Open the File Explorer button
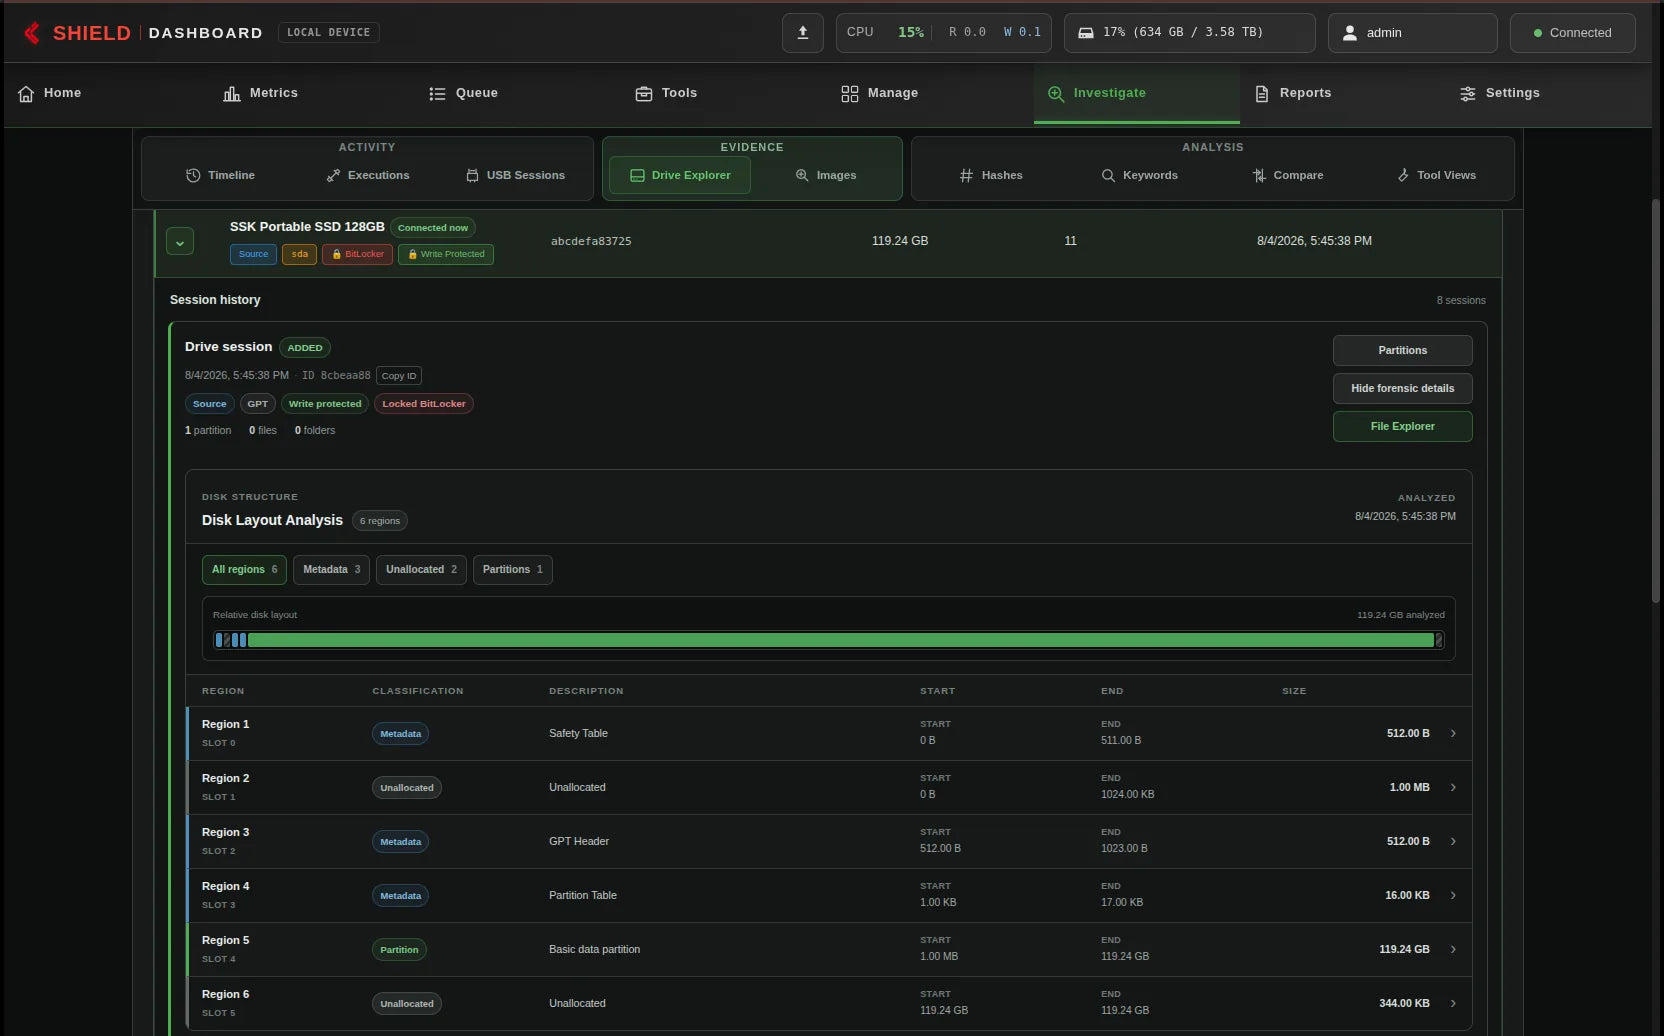The image size is (1664, 1036). (1402, 426)
